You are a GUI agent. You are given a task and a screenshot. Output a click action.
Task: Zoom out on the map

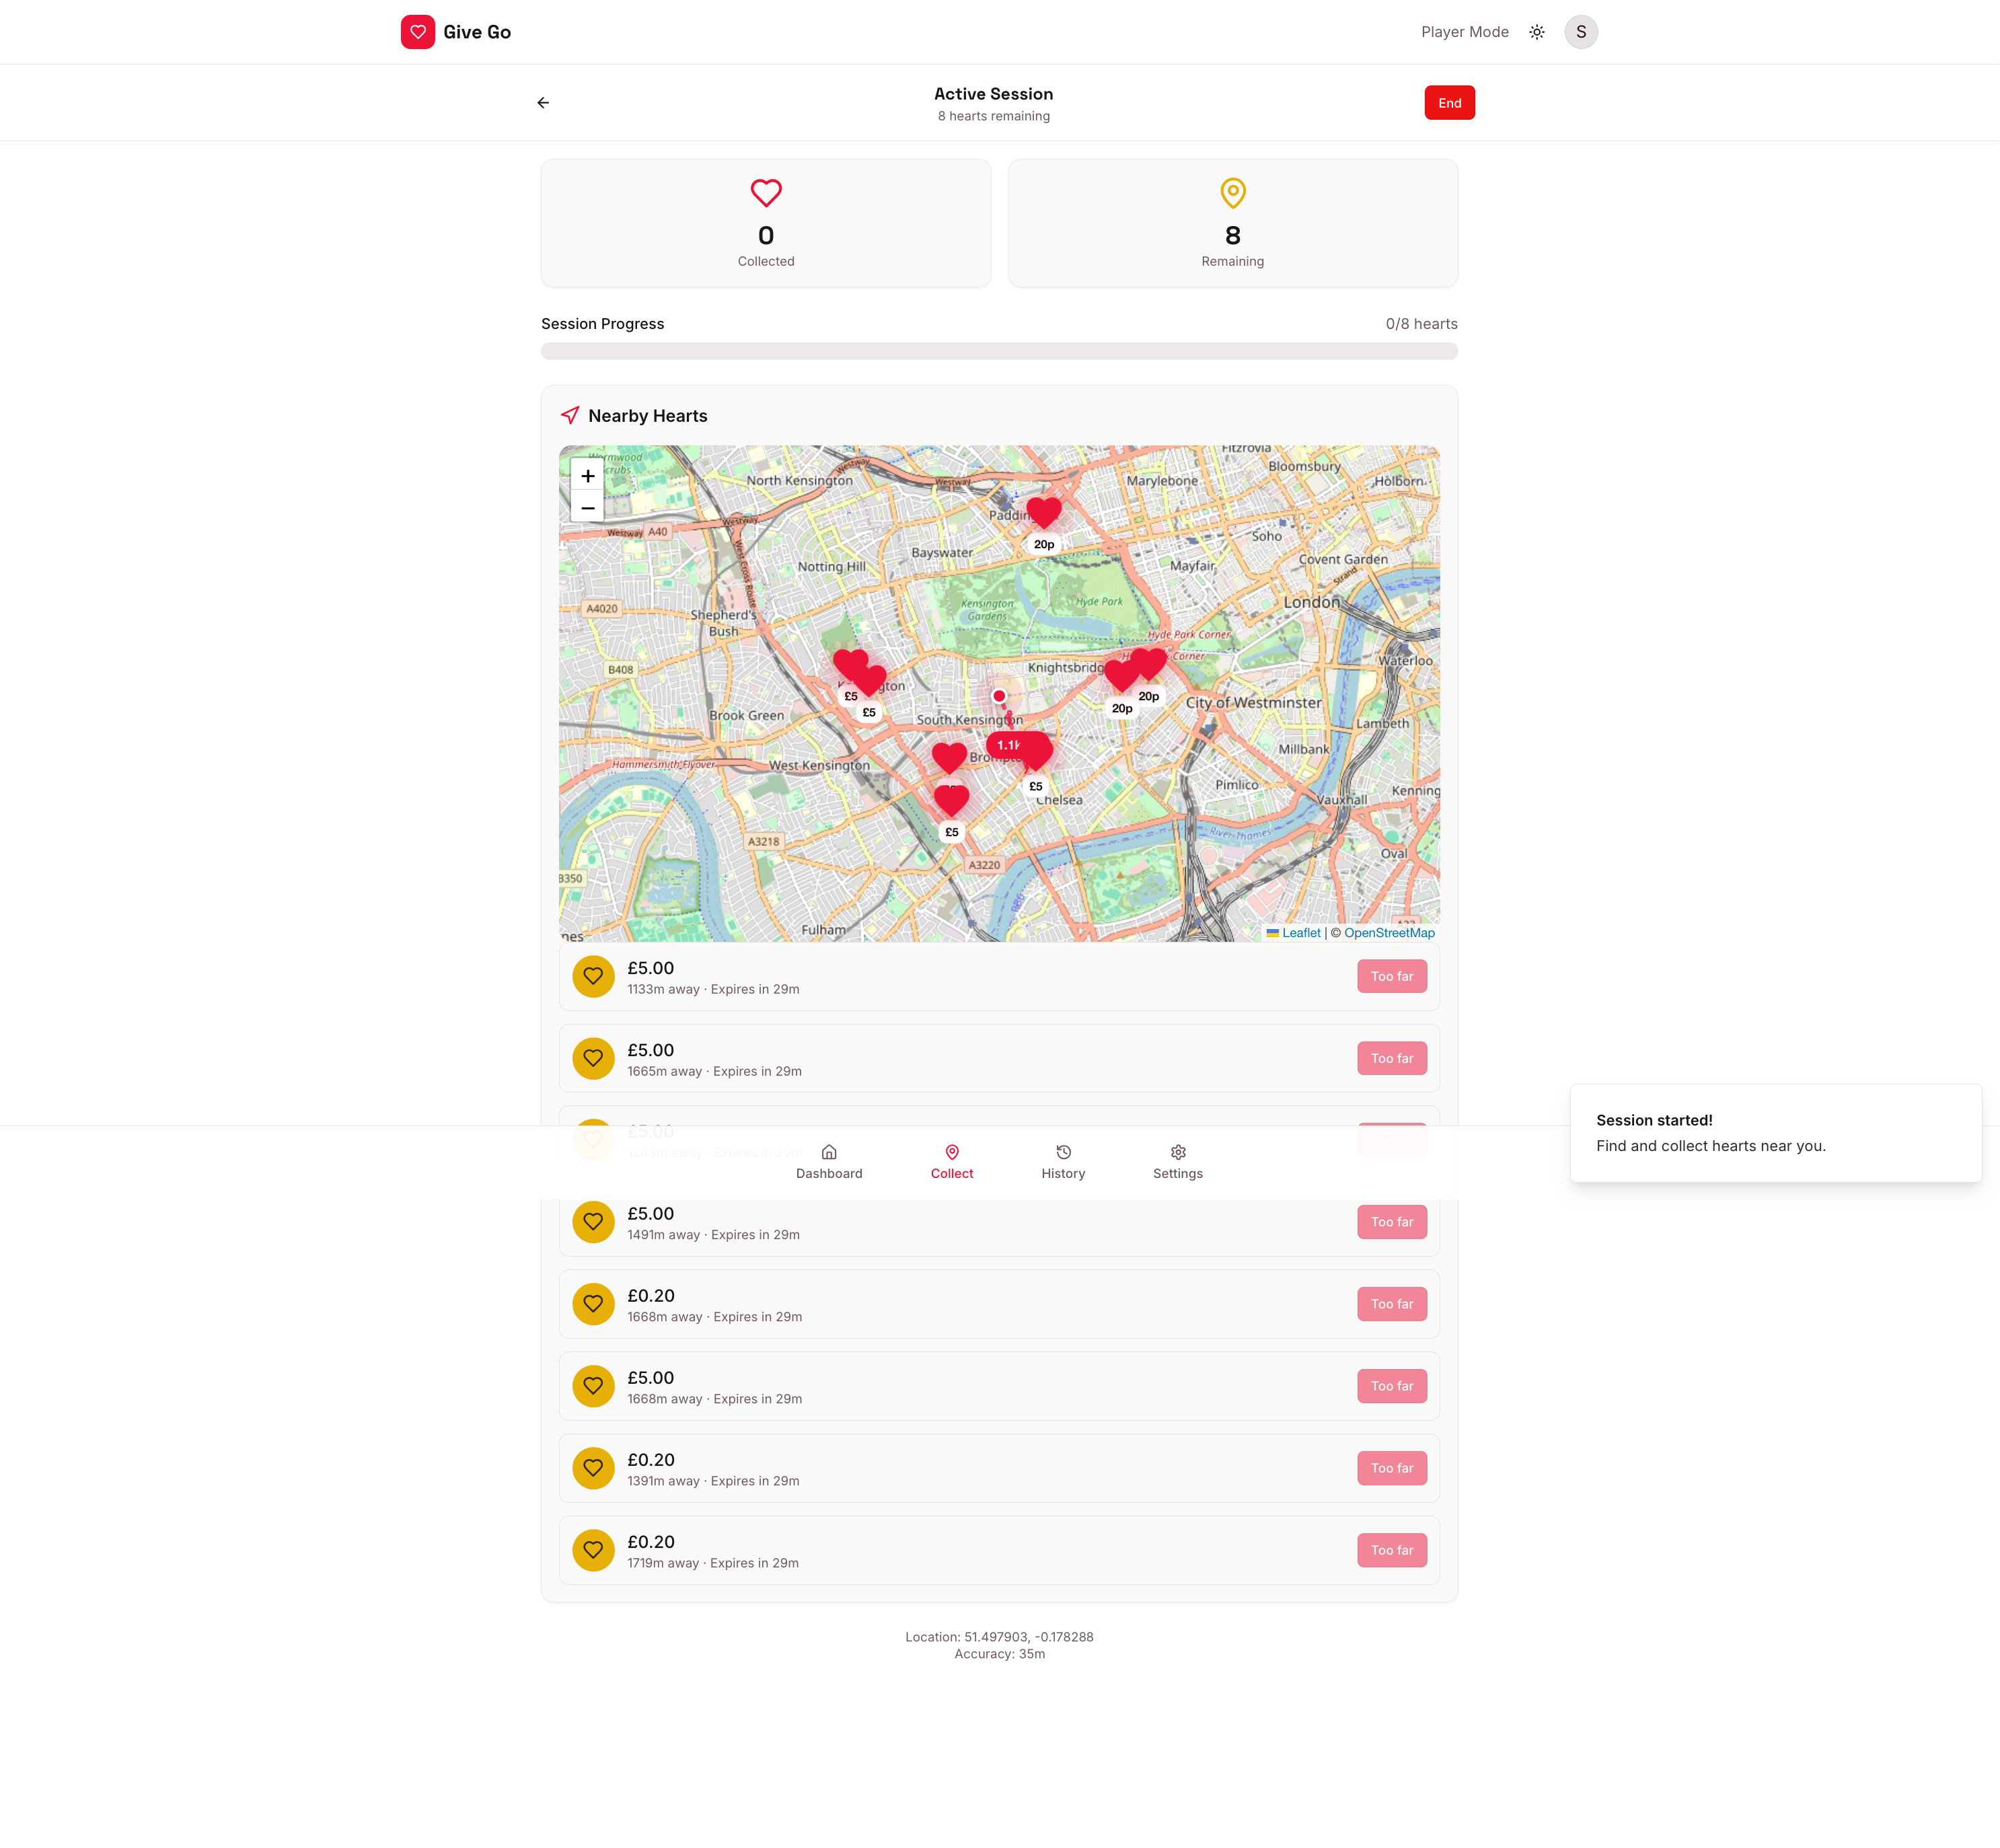point(588,508)
